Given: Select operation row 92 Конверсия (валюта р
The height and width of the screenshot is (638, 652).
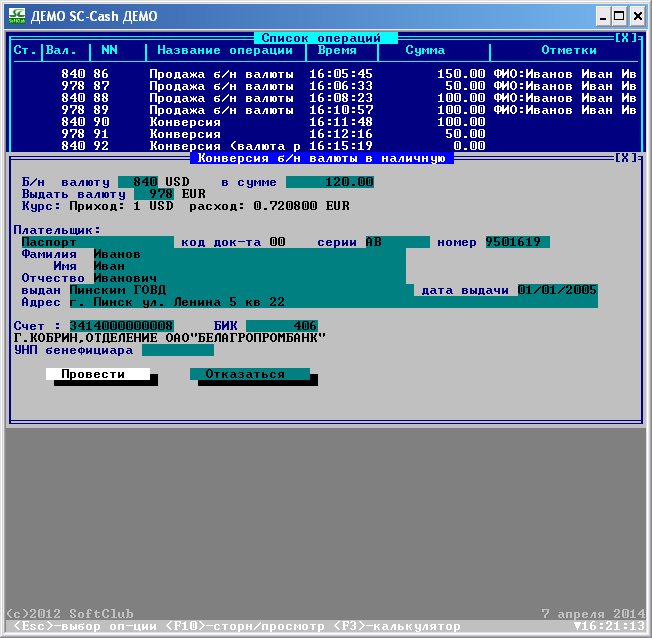Looking at the screenshot, I should pos(326,146).
